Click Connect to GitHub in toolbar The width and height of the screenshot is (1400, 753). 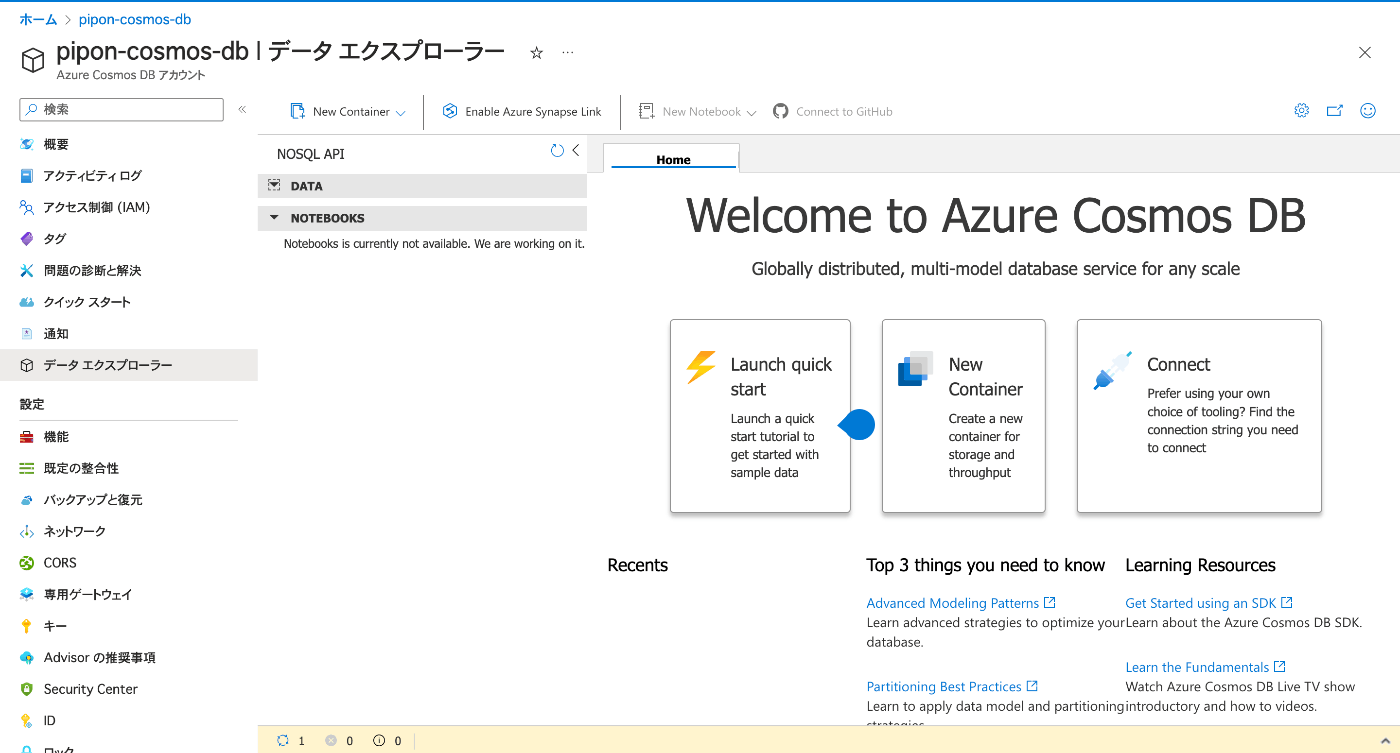[833, 112]
